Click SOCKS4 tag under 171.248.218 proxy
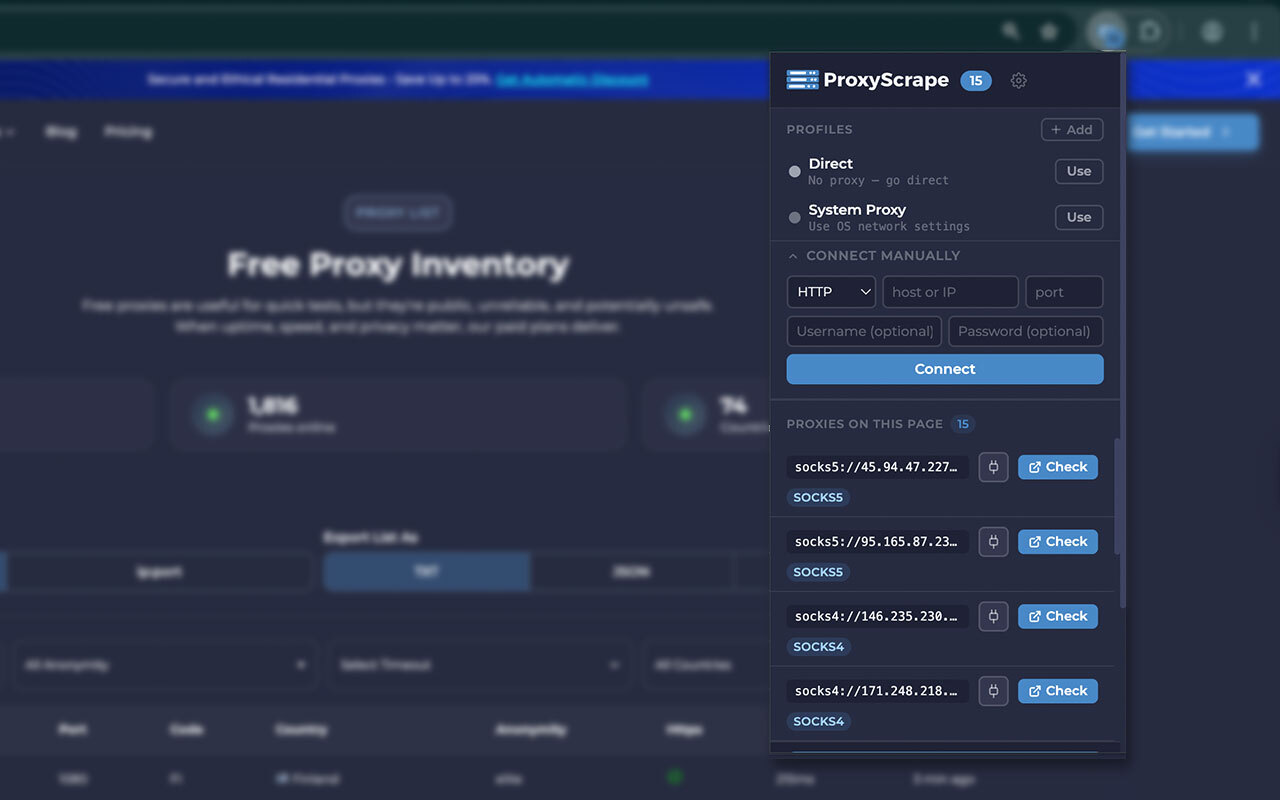This screenshot has width=1280, height=800. (x=818, y=721)
